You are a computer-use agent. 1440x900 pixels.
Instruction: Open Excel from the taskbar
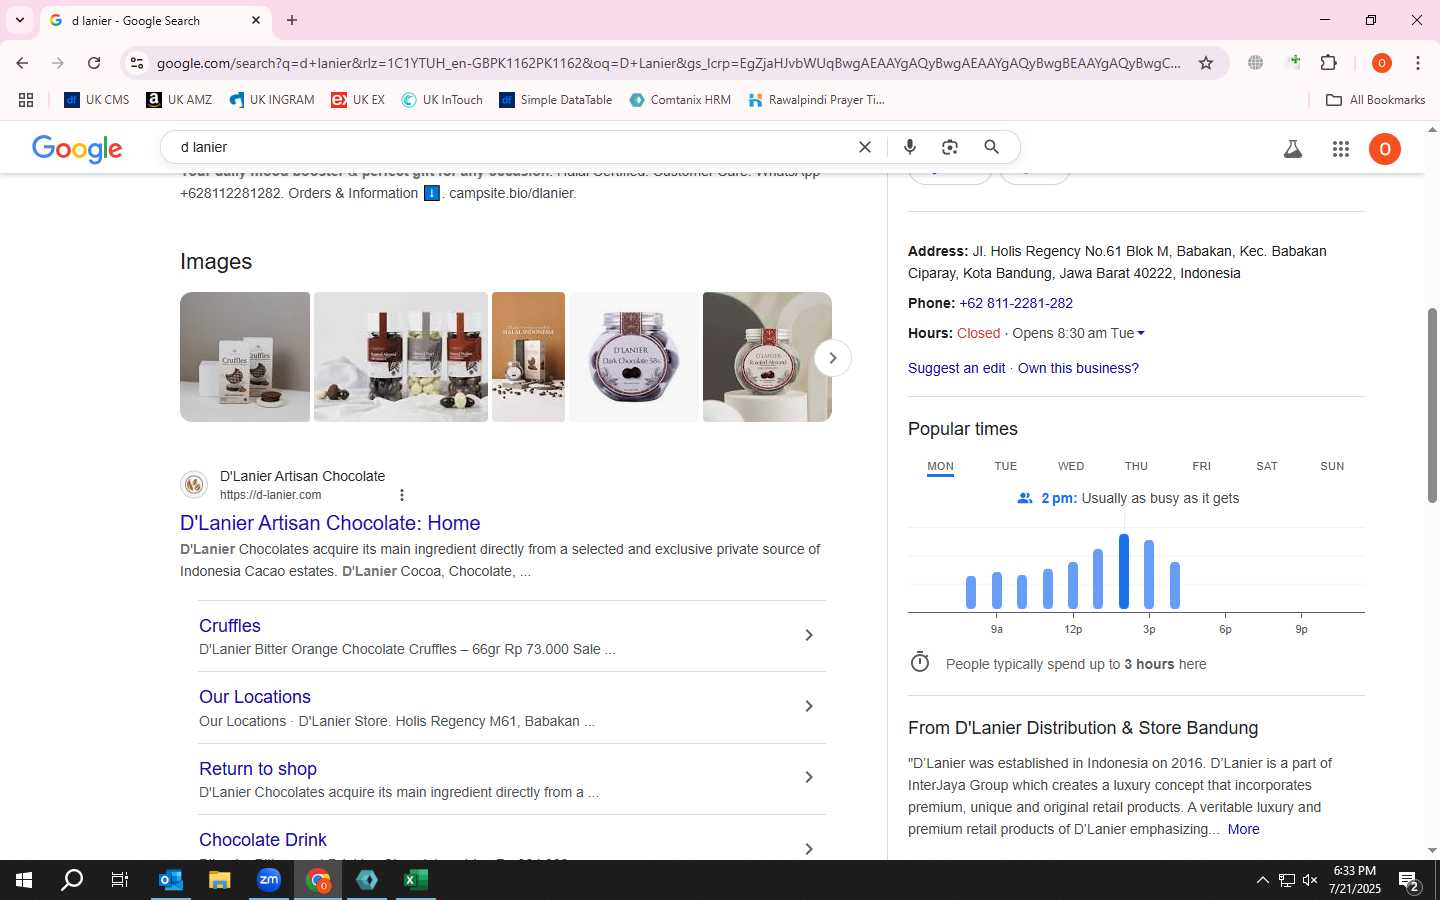[x=416, y=880]
